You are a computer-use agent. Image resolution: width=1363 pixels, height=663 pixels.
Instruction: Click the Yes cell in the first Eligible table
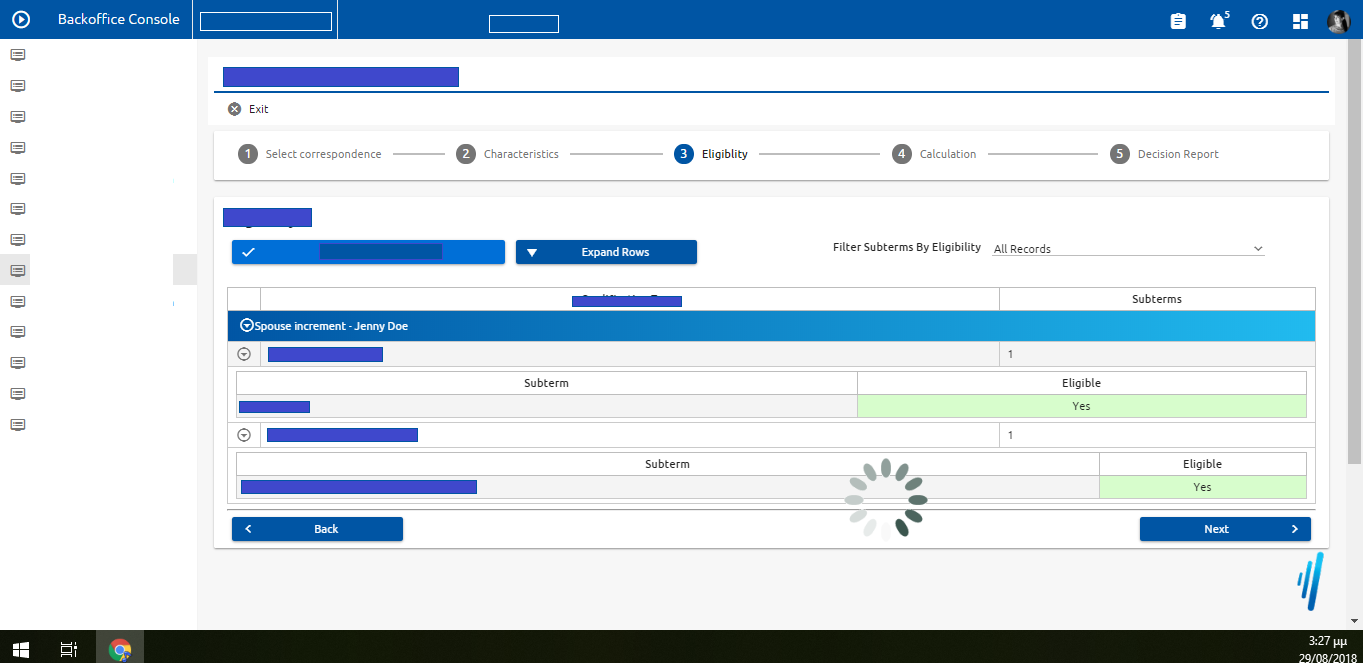click(1081, 406)
